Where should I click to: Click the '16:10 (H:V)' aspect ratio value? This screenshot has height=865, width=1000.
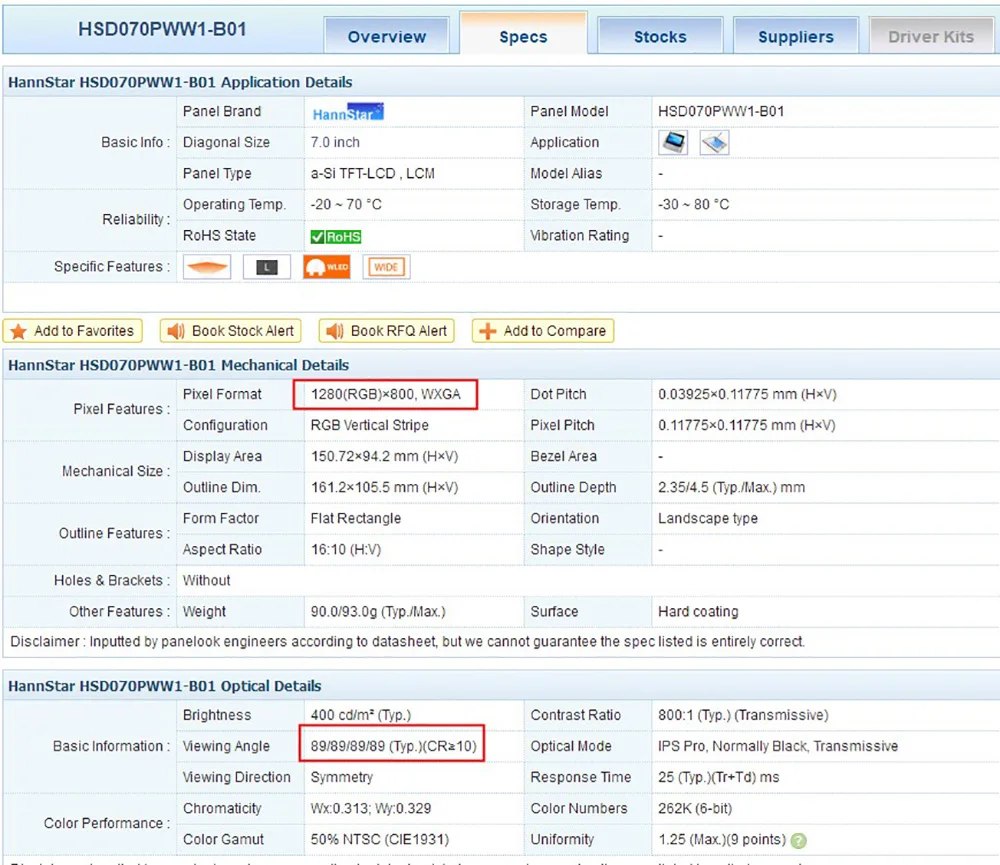coord(345,549)
